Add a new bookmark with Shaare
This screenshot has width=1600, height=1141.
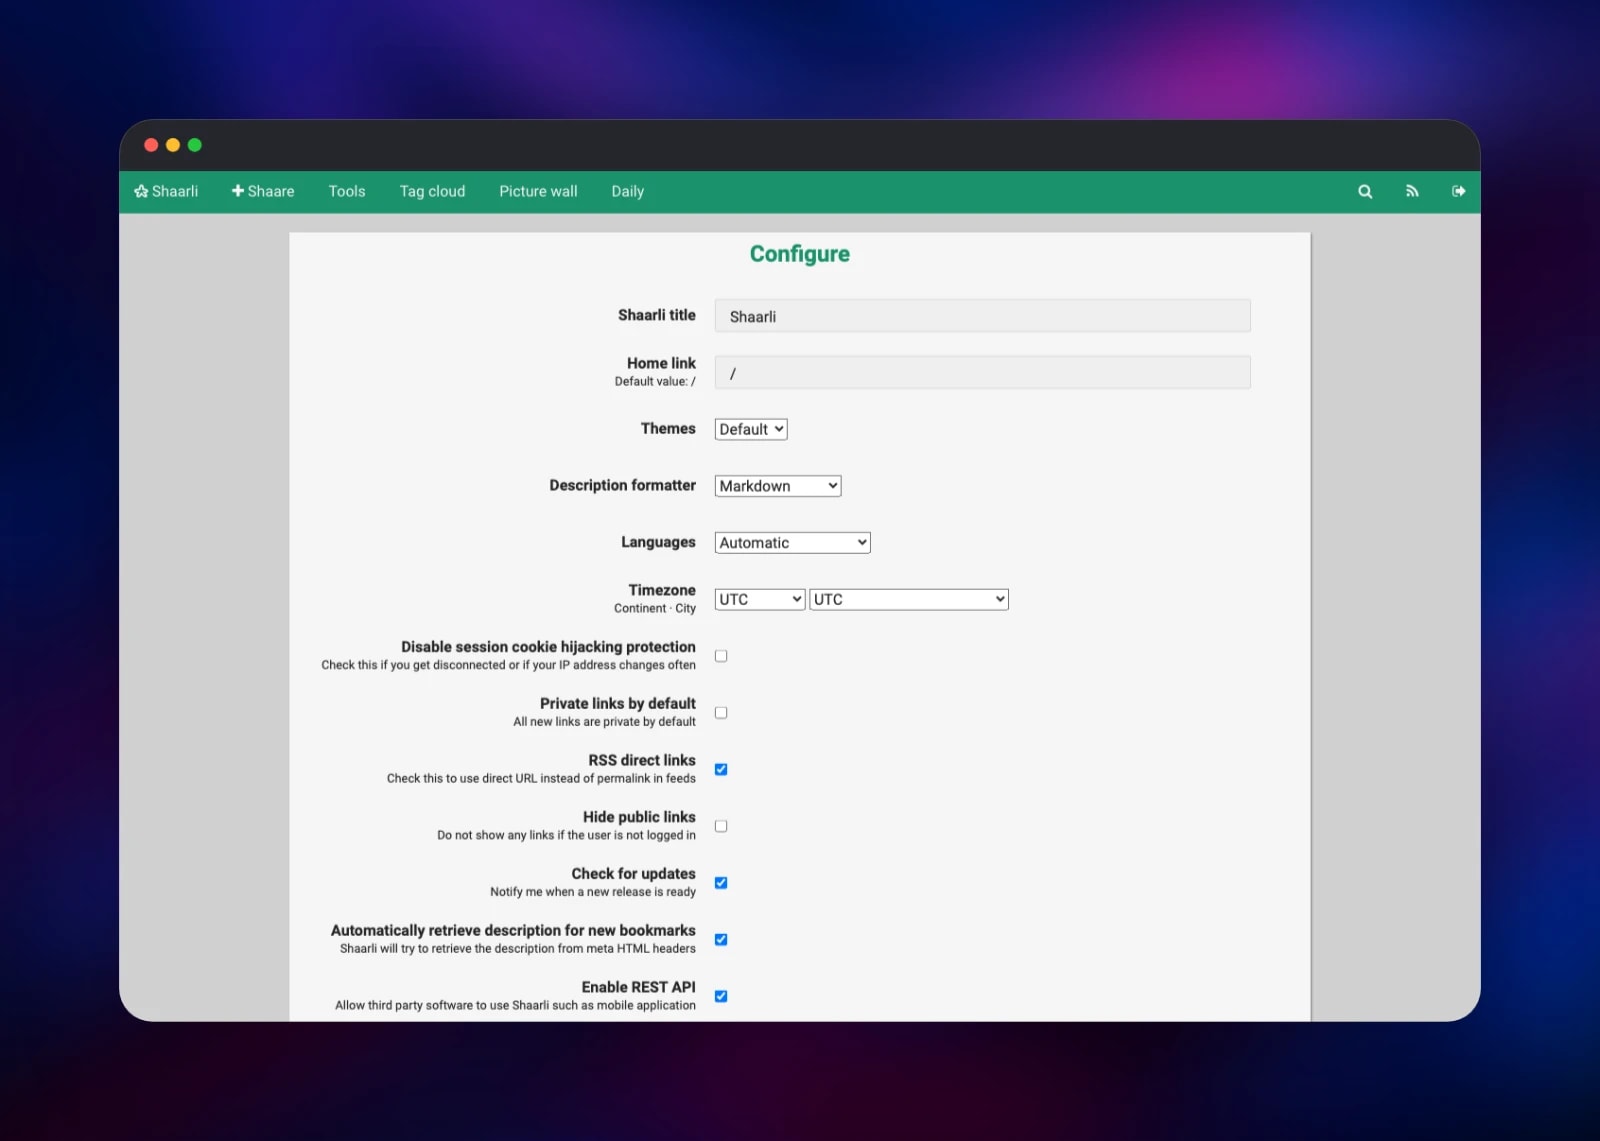tap(263, 191)
